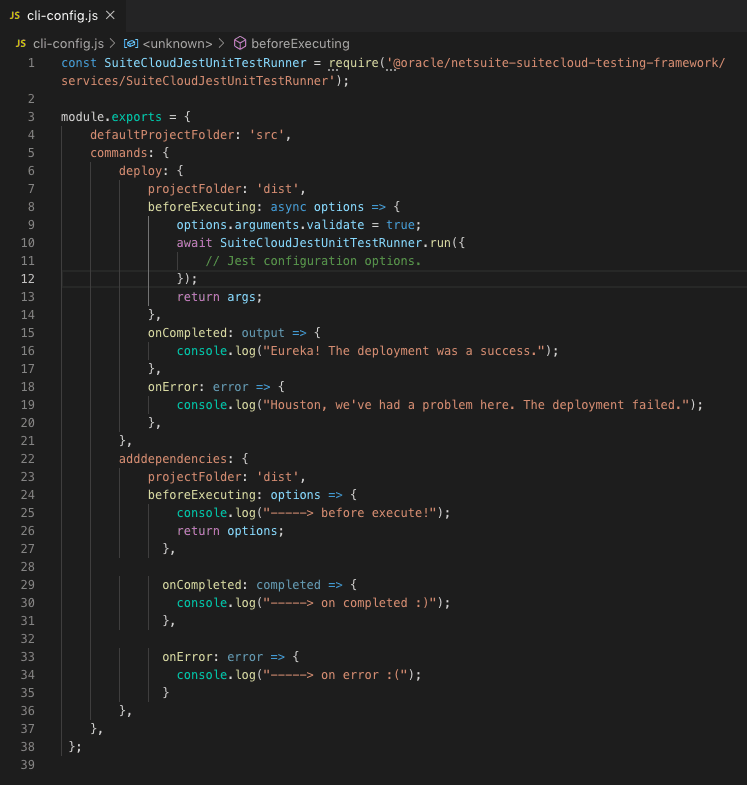
Task: Click the '-----> before execute!' string
Action: click(349, 513)
